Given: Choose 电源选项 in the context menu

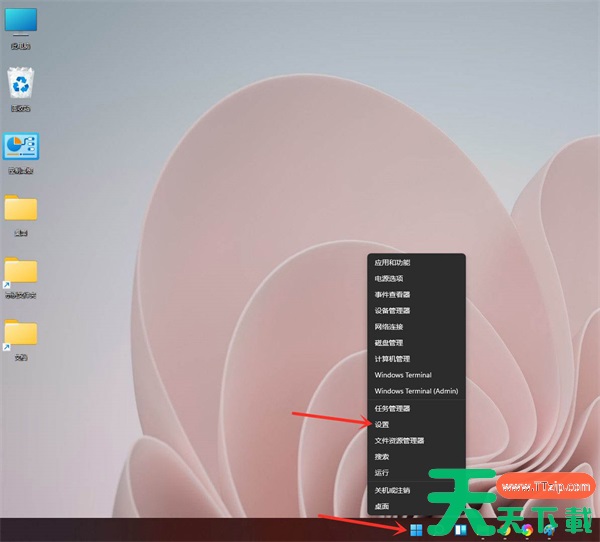Looking at the screenshot, I should coord(416,279).
